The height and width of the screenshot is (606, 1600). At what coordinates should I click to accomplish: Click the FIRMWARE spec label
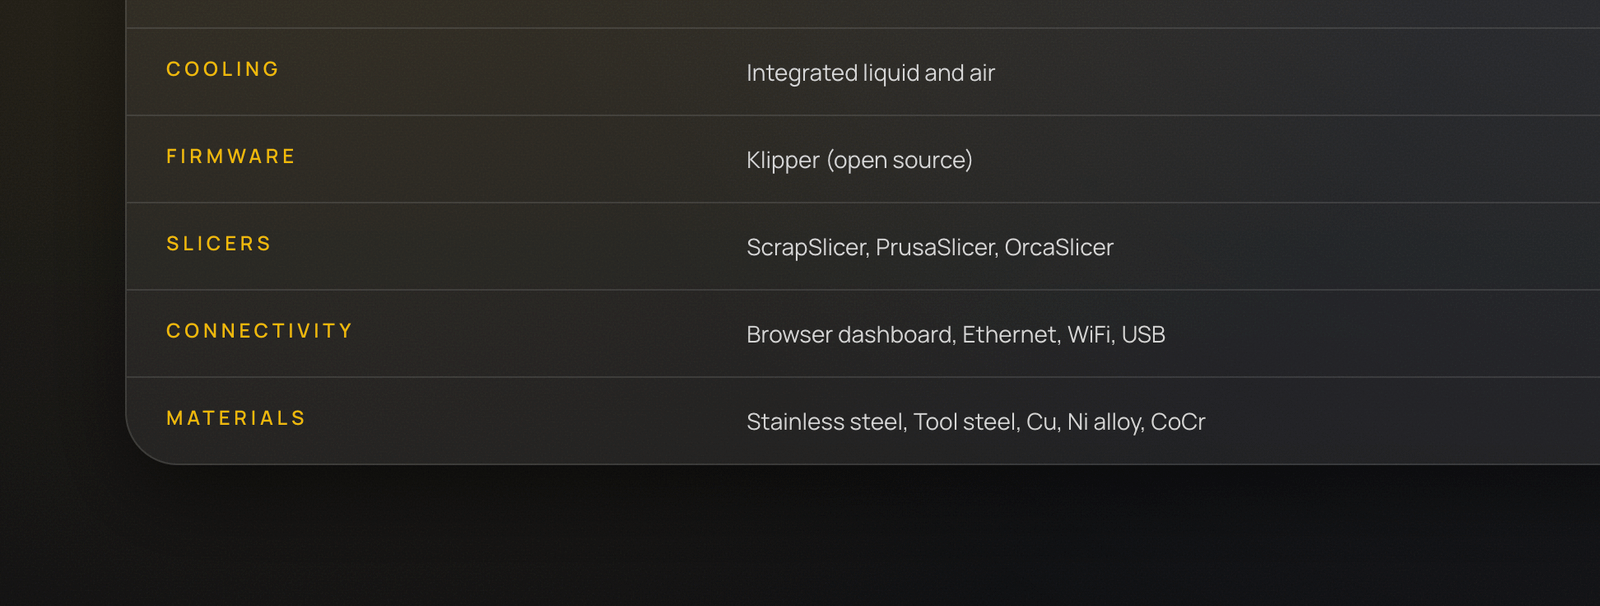230,157
